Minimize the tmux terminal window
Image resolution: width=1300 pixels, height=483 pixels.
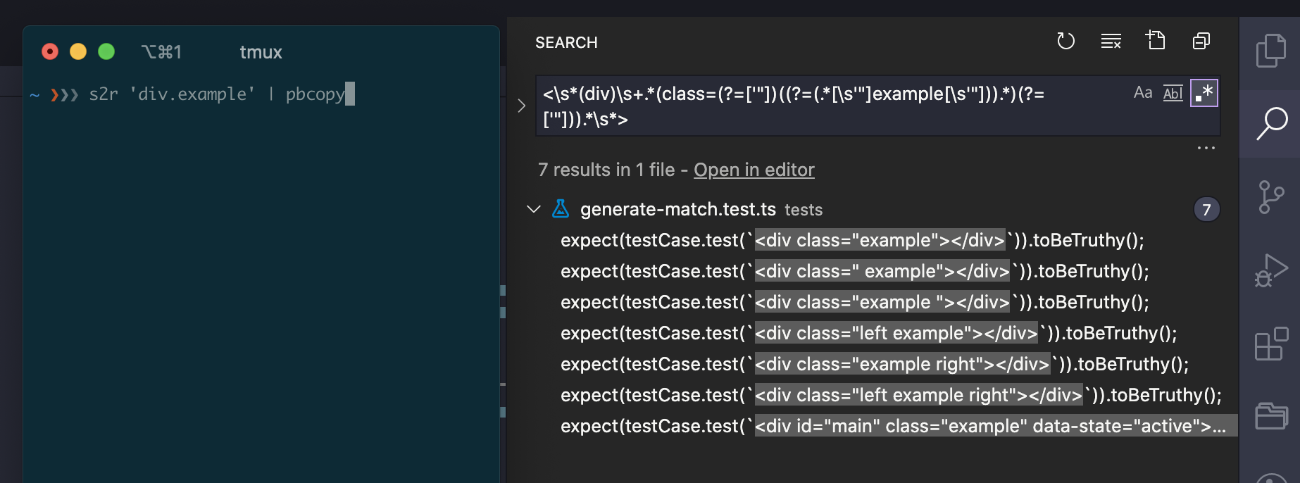click(x=78, y=52)
